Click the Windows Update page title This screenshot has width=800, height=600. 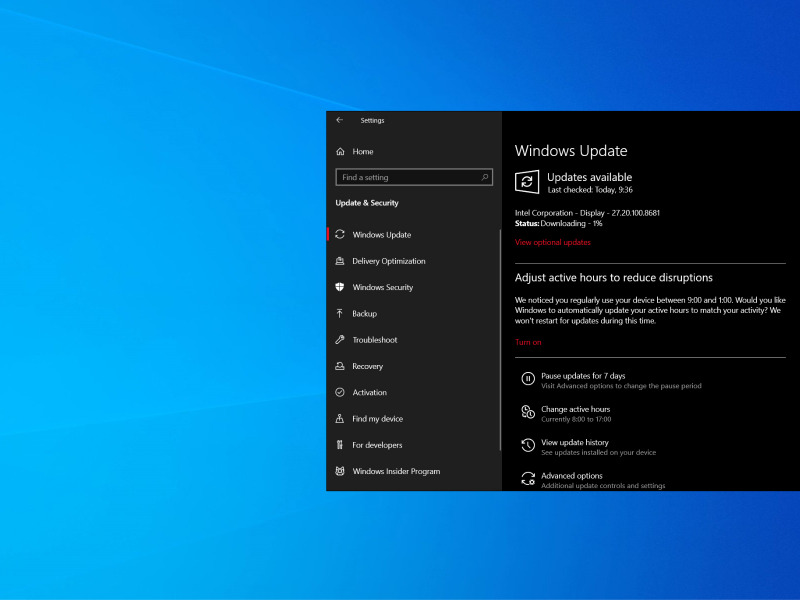point(571,151)
